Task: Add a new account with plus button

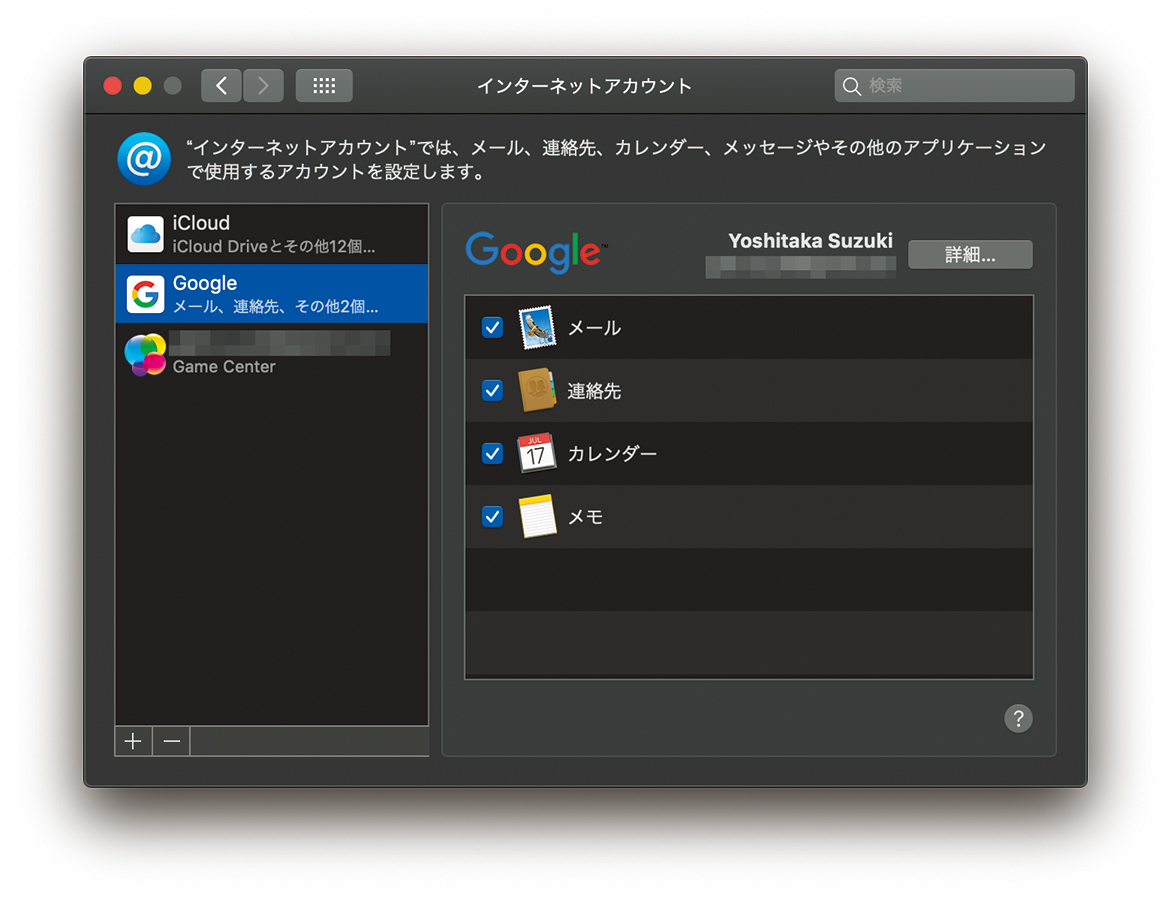Action: (132, 741)
